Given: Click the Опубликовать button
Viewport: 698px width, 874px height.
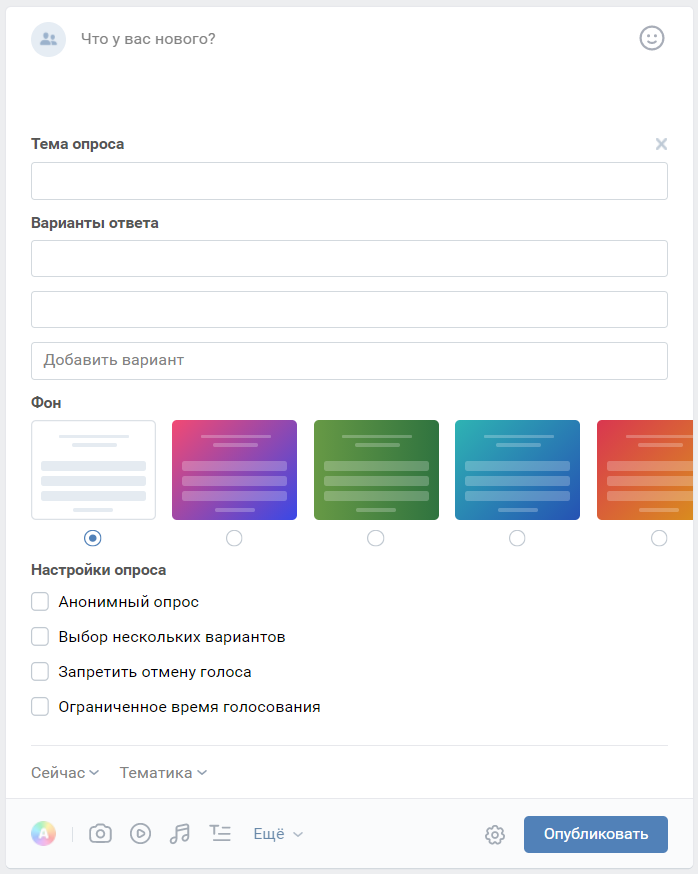Looking at the screenshot, I should coord(595,834).
